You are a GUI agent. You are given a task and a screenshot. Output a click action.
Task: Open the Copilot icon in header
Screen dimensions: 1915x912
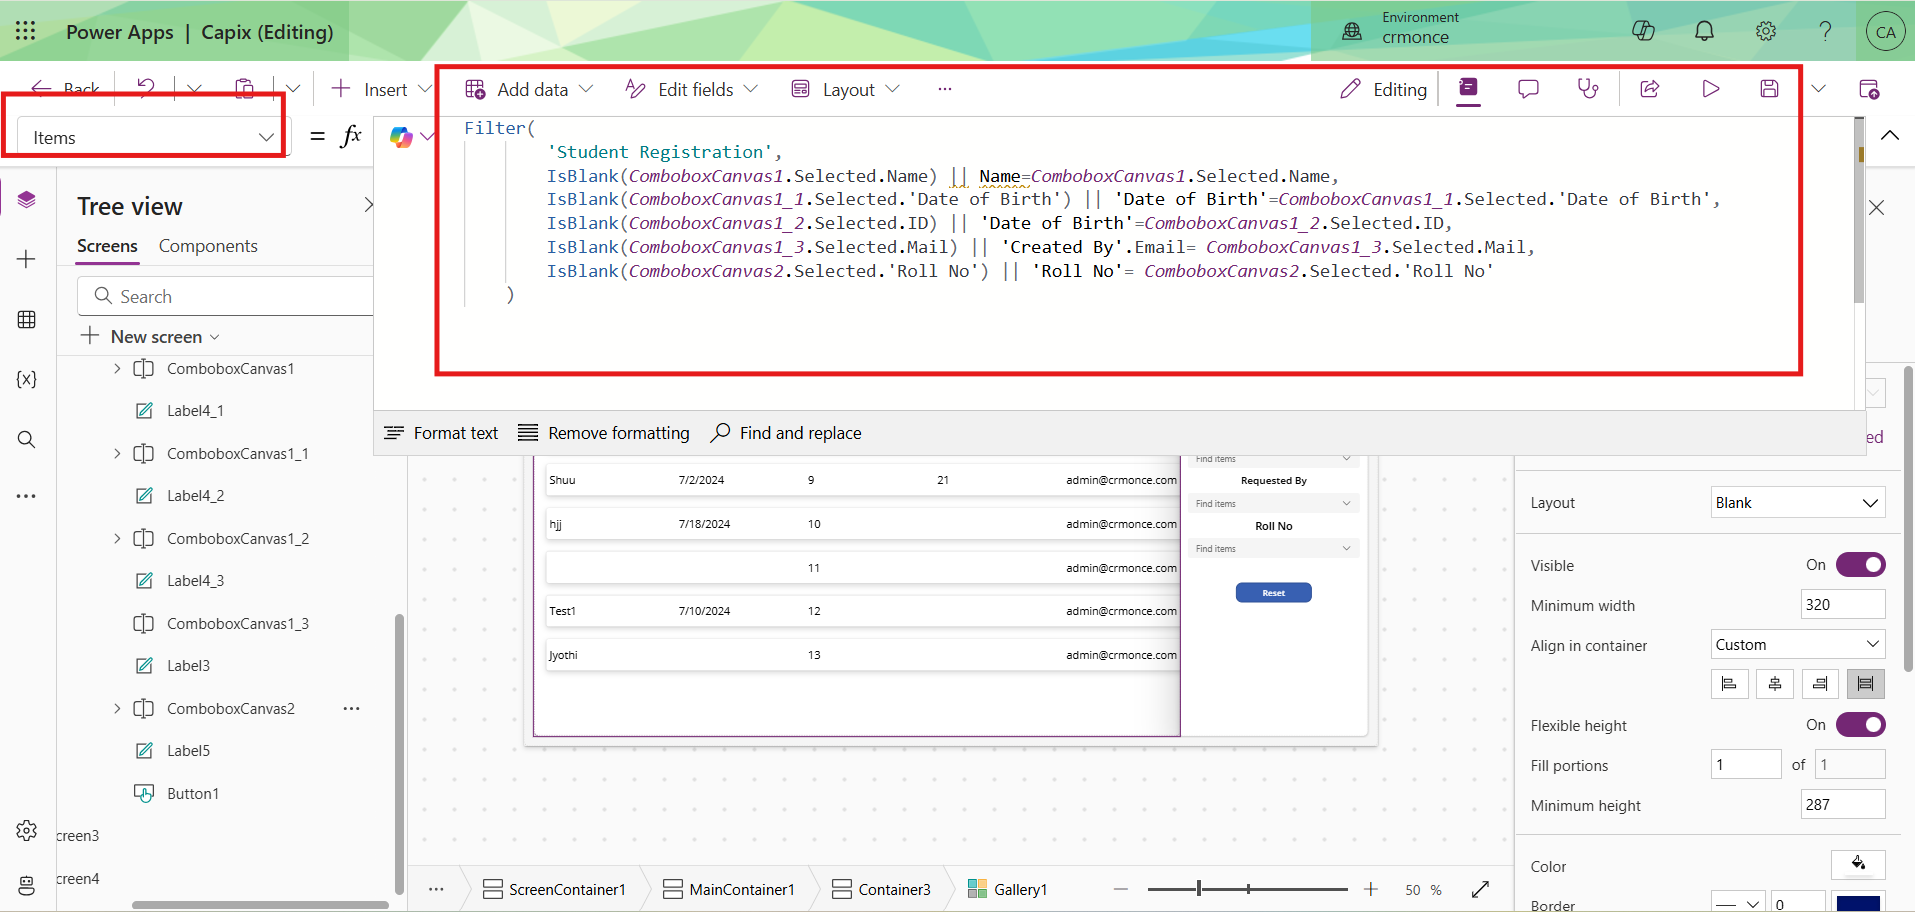tap(1643, 31)
